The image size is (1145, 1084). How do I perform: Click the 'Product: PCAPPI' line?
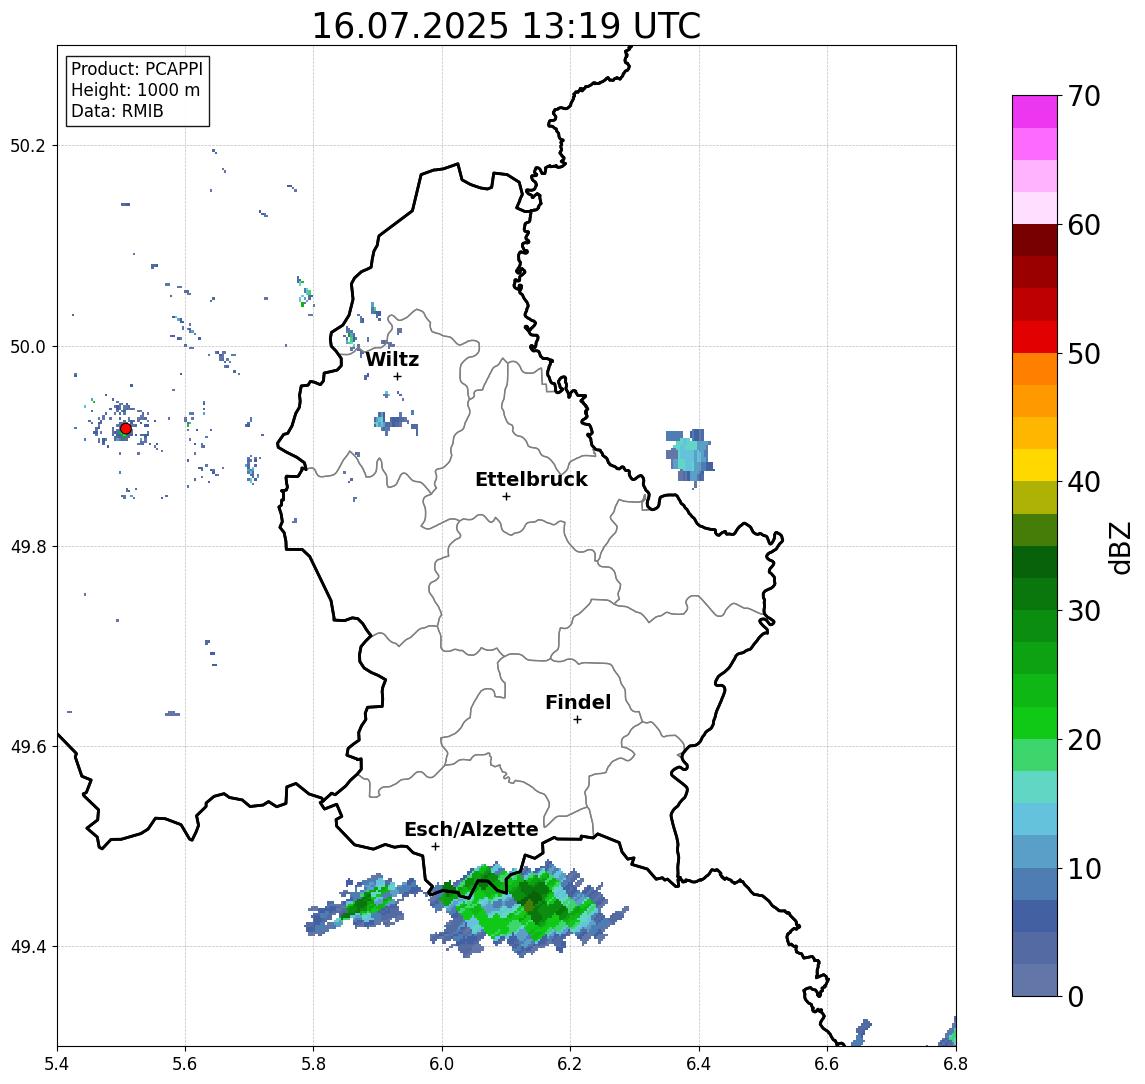click(x=137, y=69)
